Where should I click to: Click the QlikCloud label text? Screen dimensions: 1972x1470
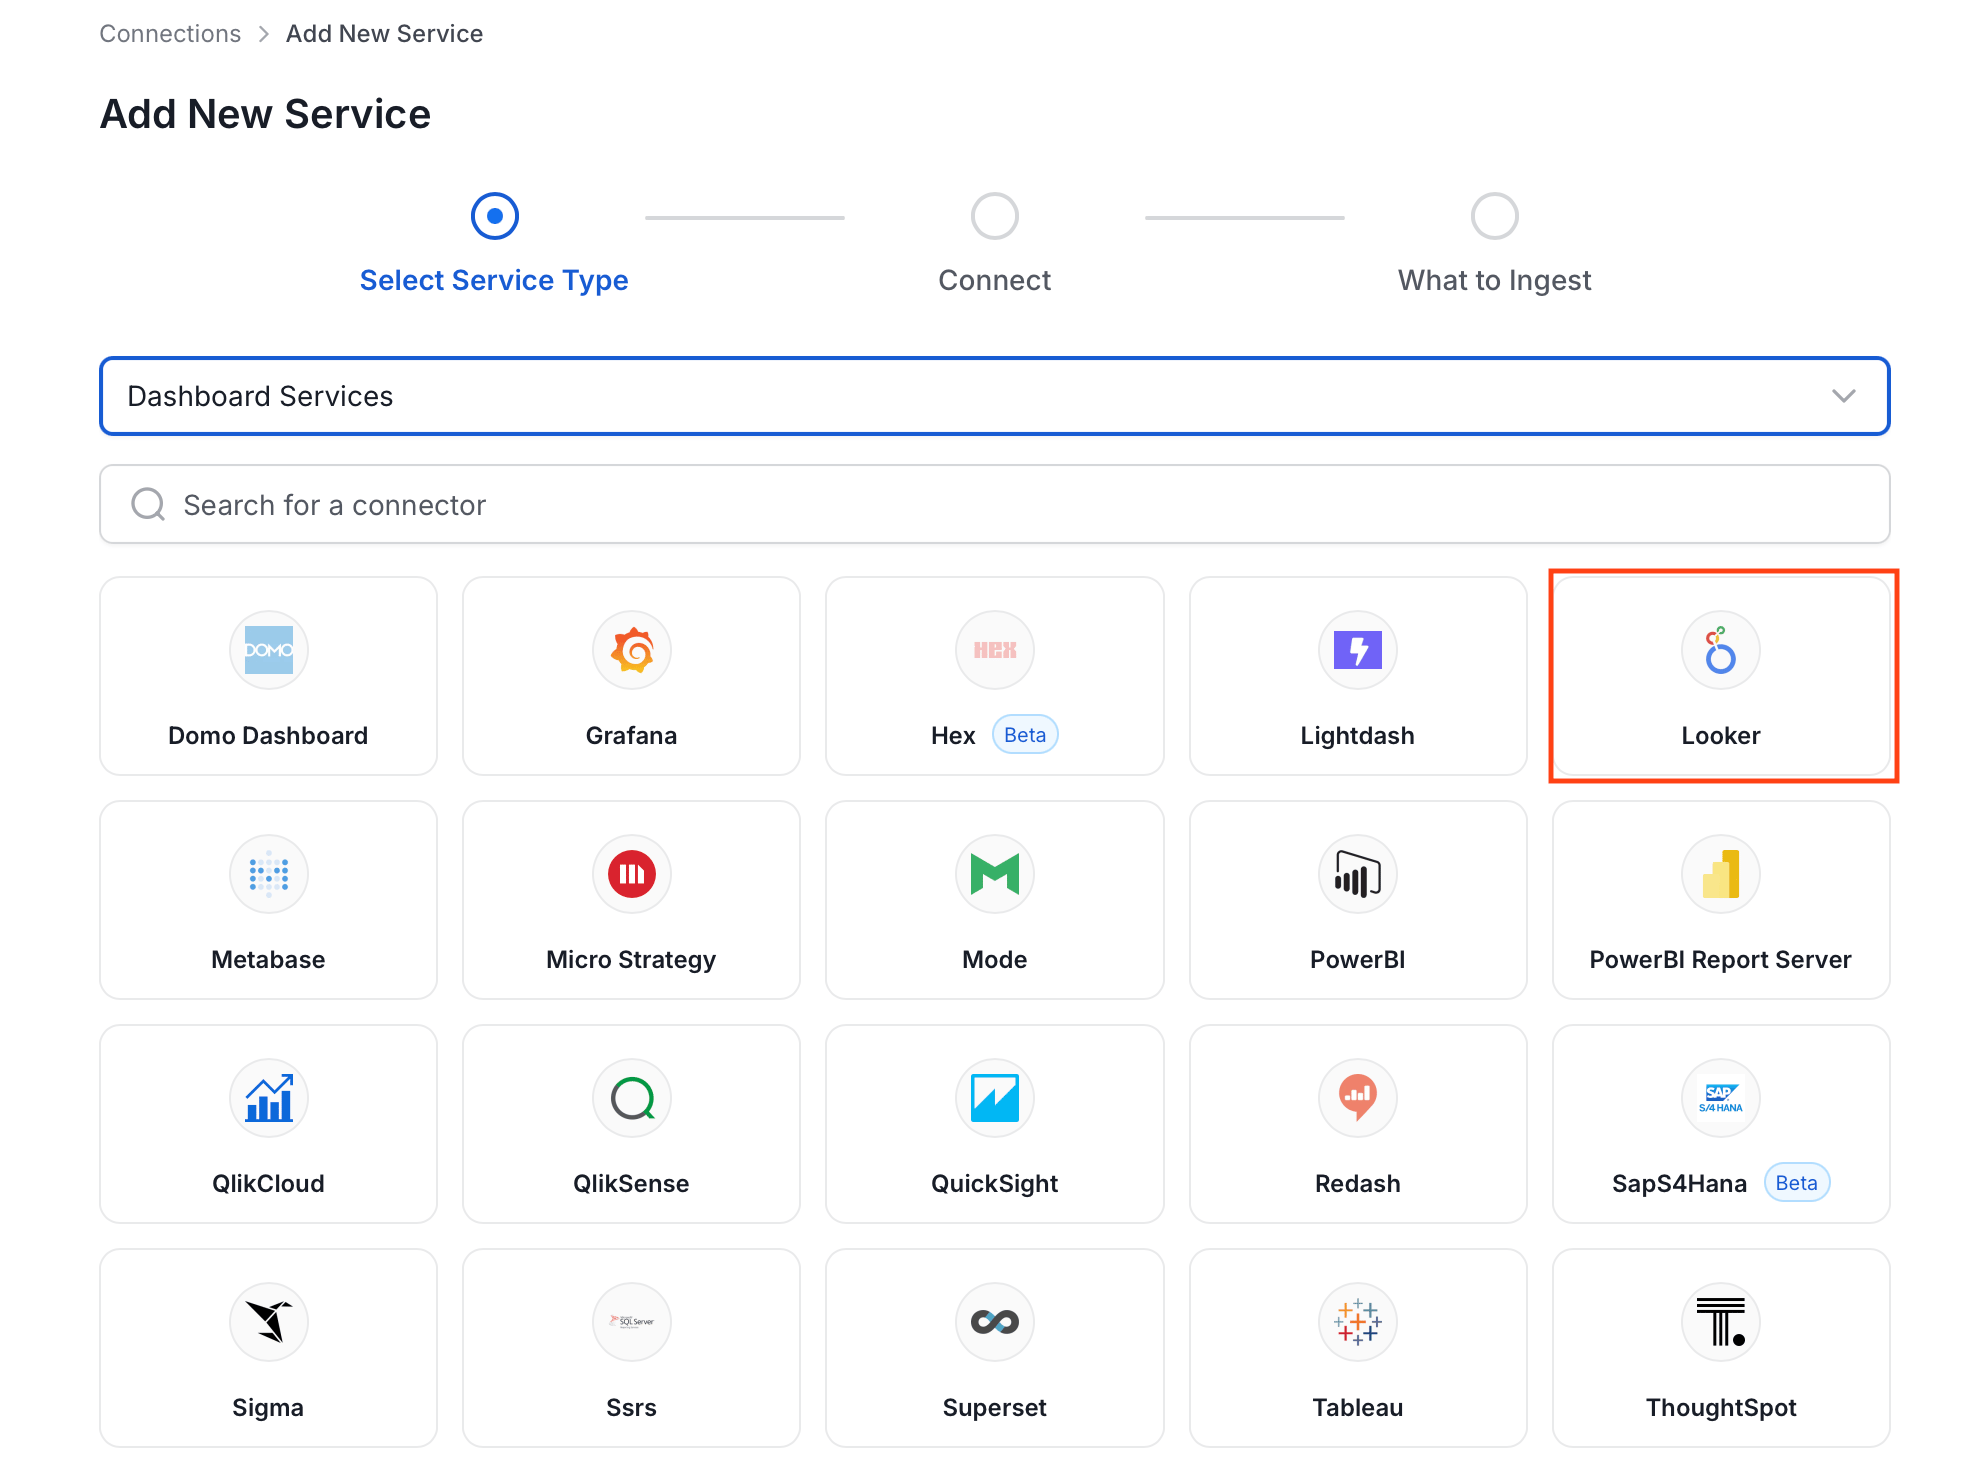click(x=268, y=1184)
